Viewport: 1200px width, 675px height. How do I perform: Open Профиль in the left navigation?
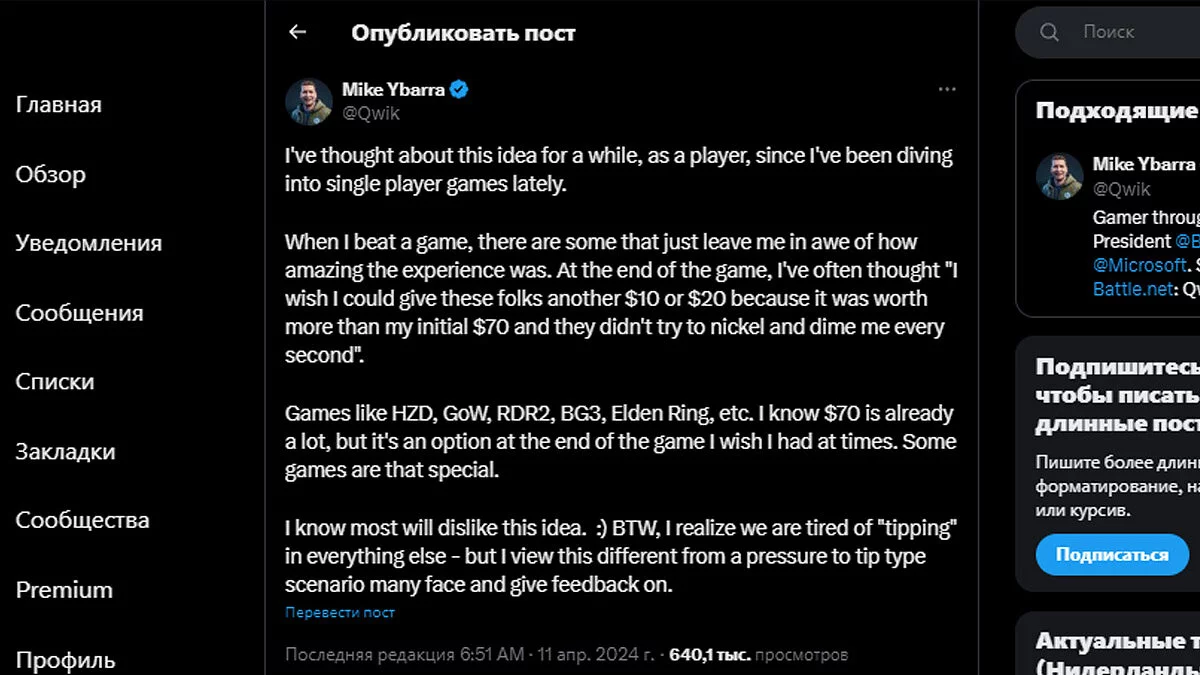coord(65,660)
